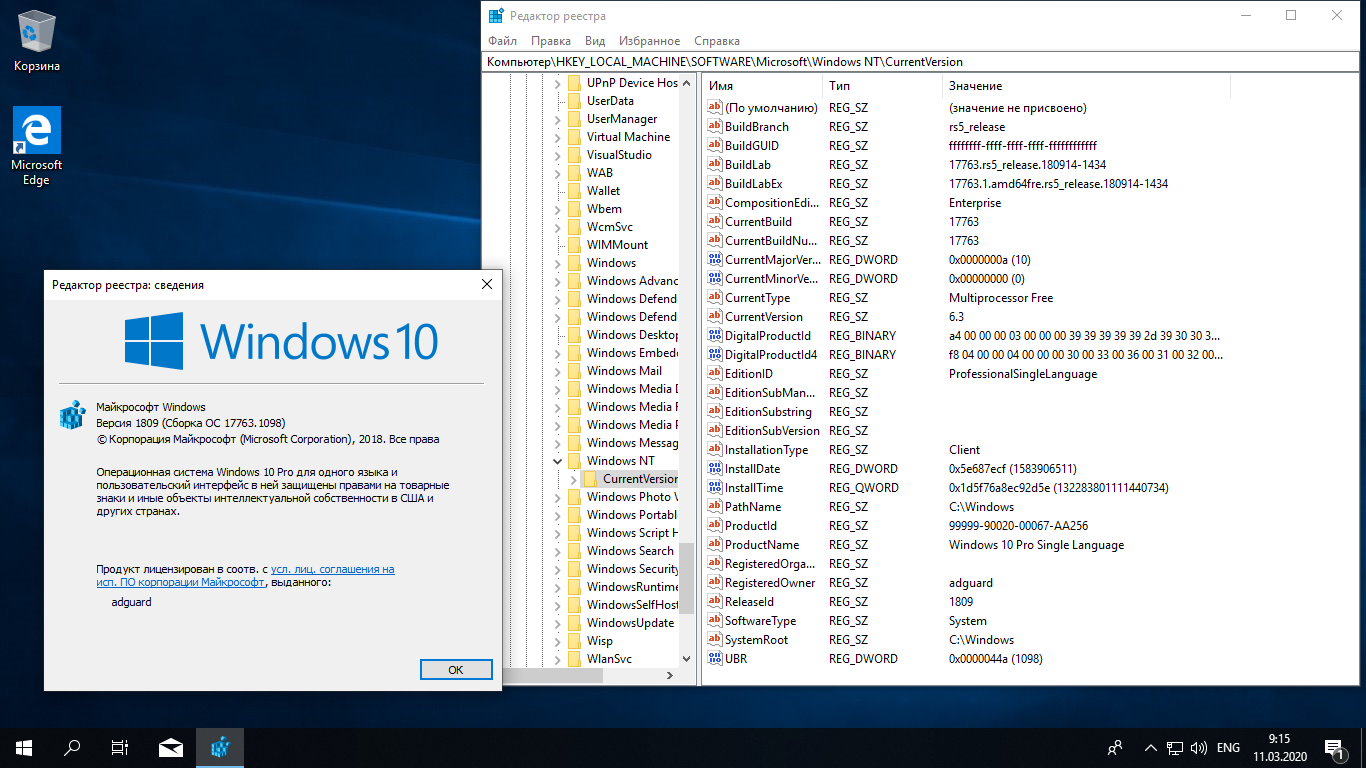Open the Правка menu
The height and width of the screenshot is (768, 1366).
point(551,41)
